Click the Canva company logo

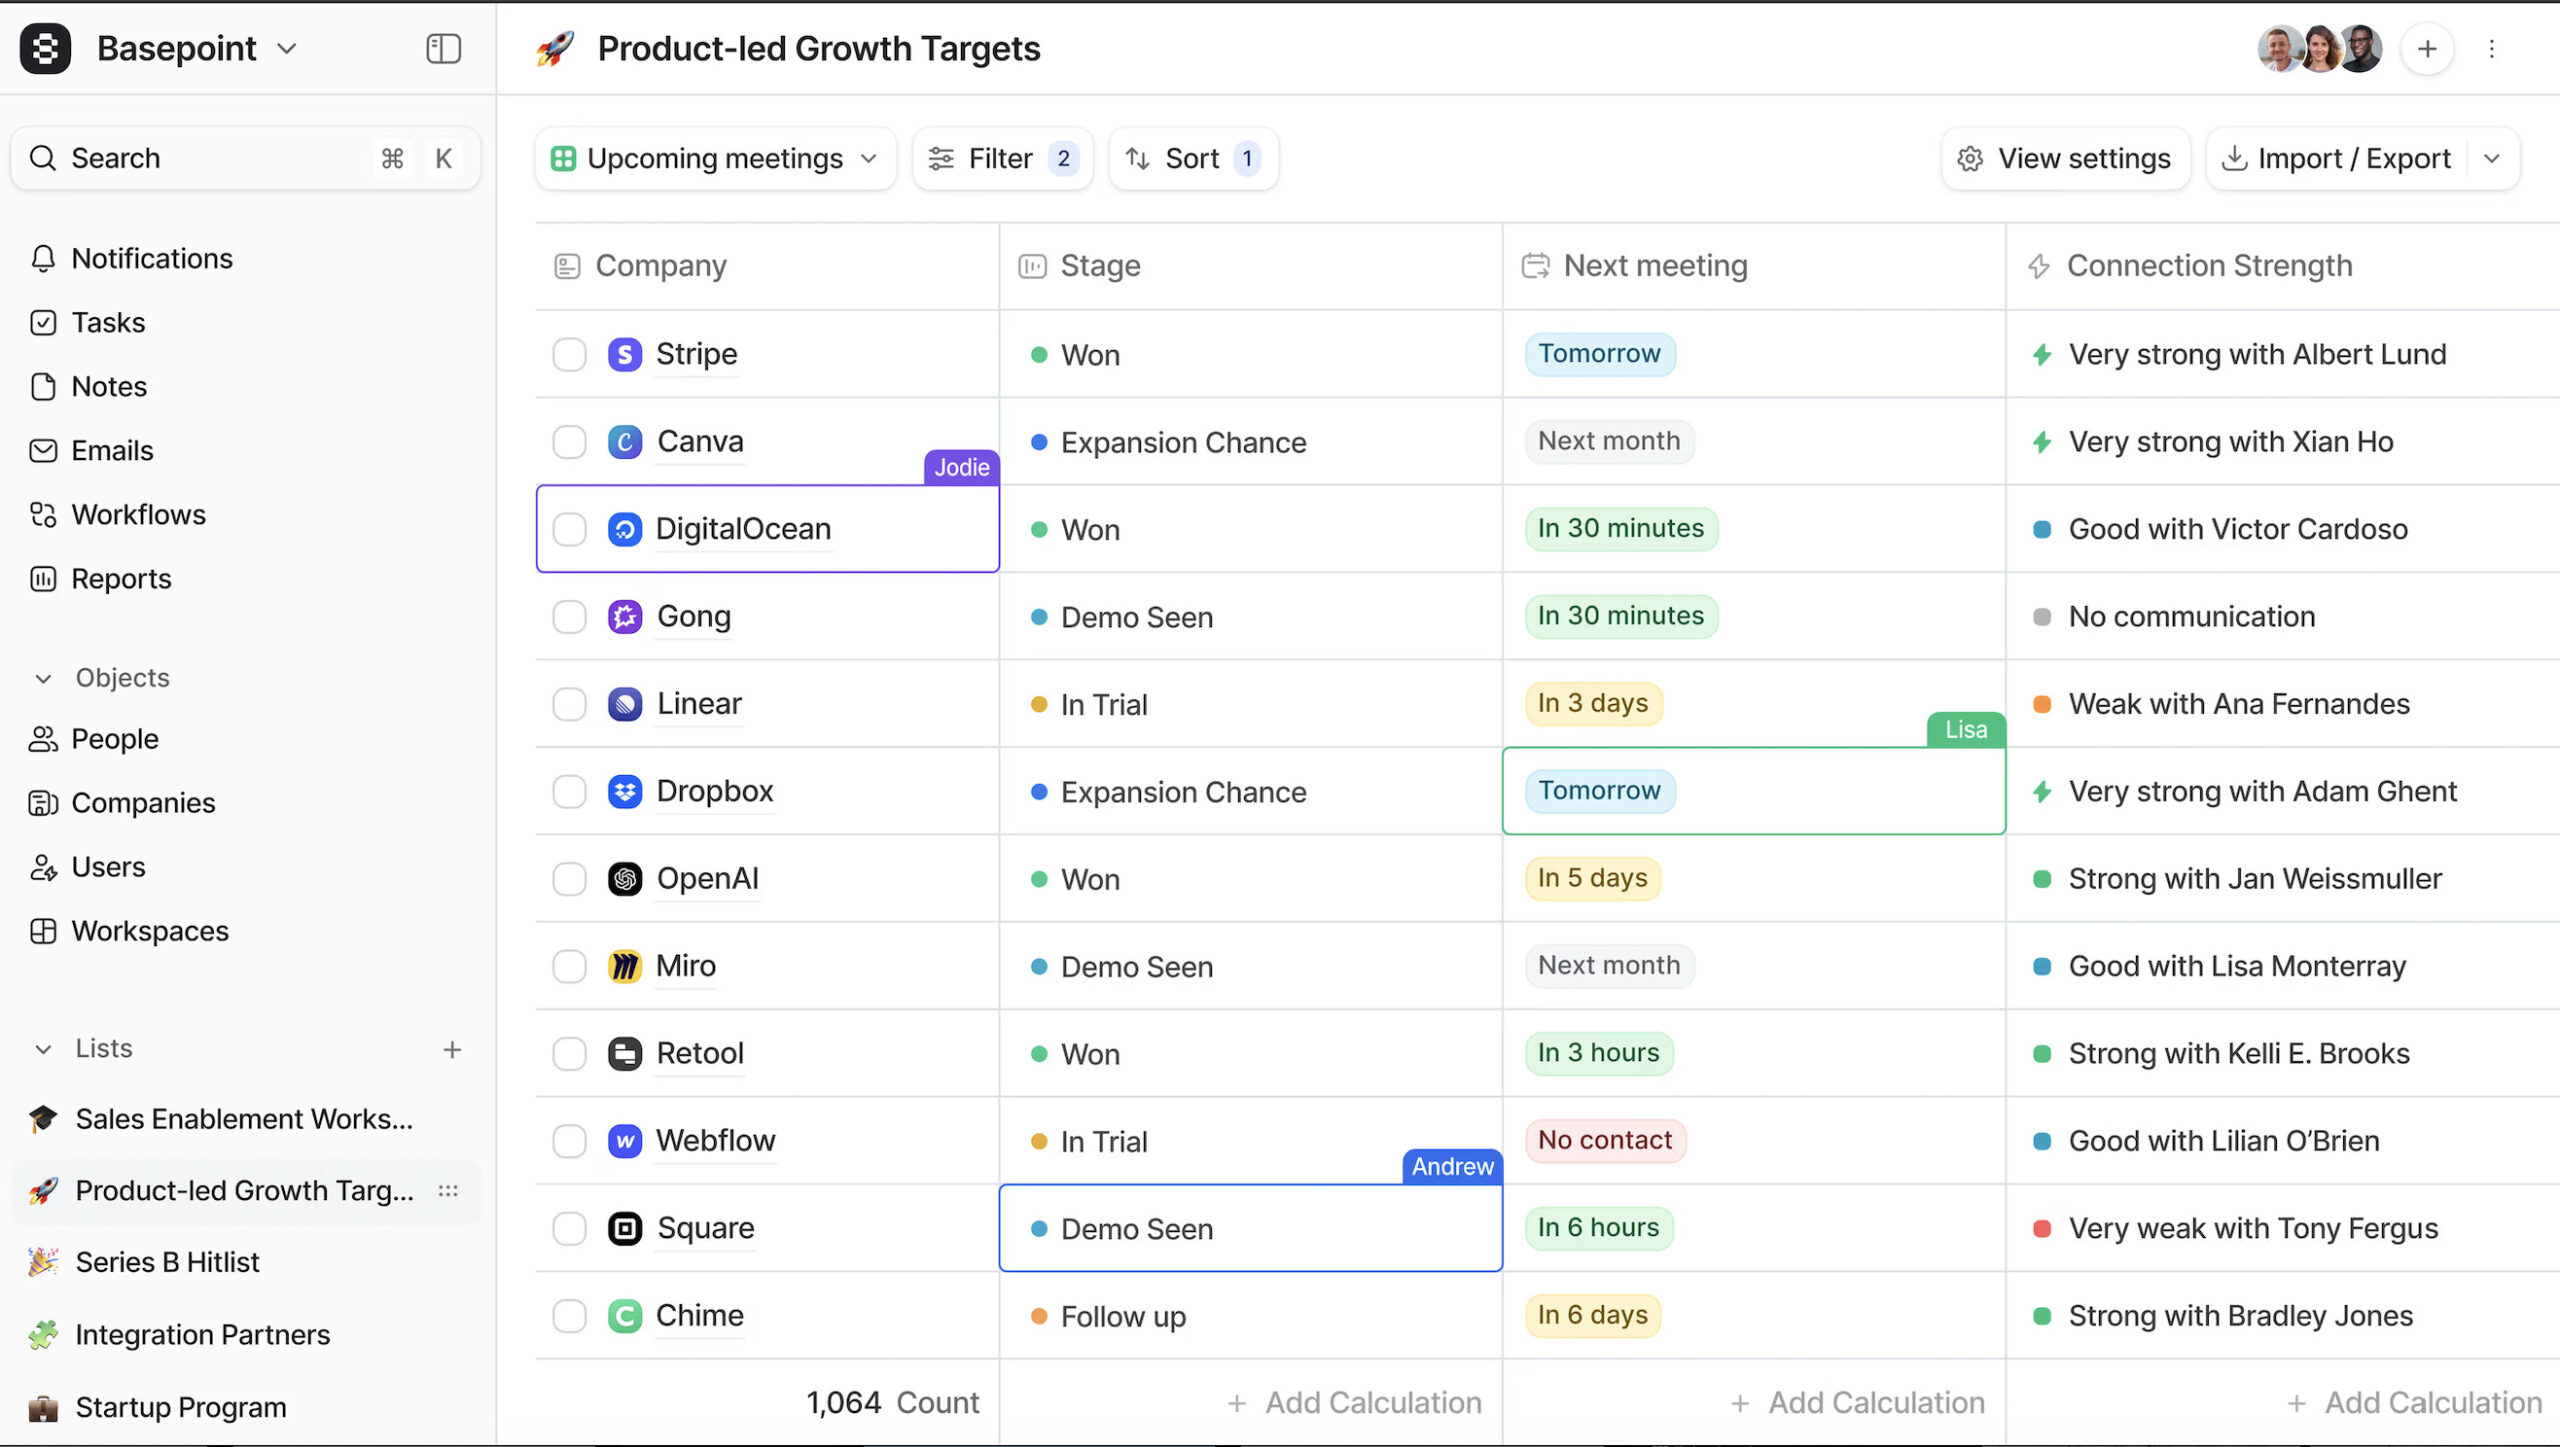tap(625, 441)
